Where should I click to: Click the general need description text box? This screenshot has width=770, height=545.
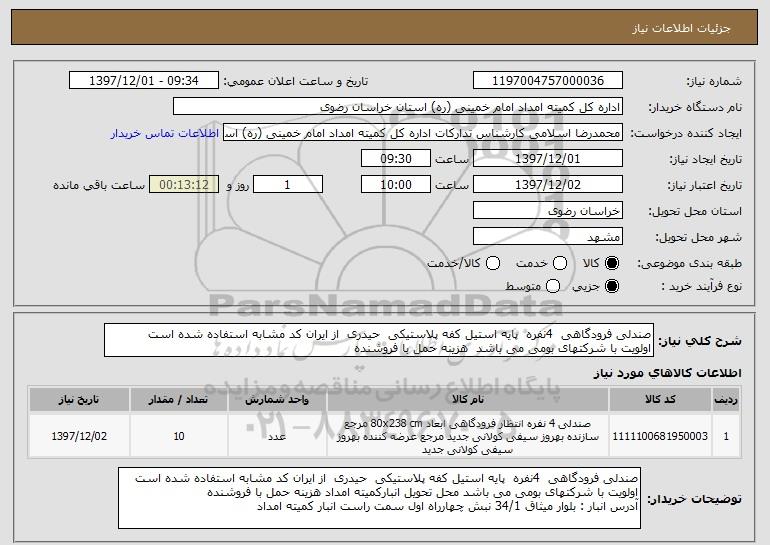click(x=379, y=340)
